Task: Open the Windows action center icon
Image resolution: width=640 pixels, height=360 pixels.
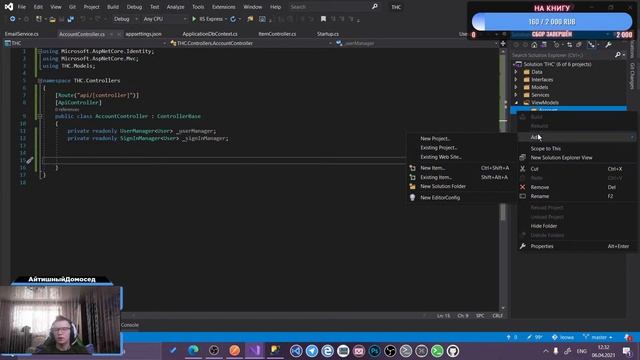Action: coord(627,351)
